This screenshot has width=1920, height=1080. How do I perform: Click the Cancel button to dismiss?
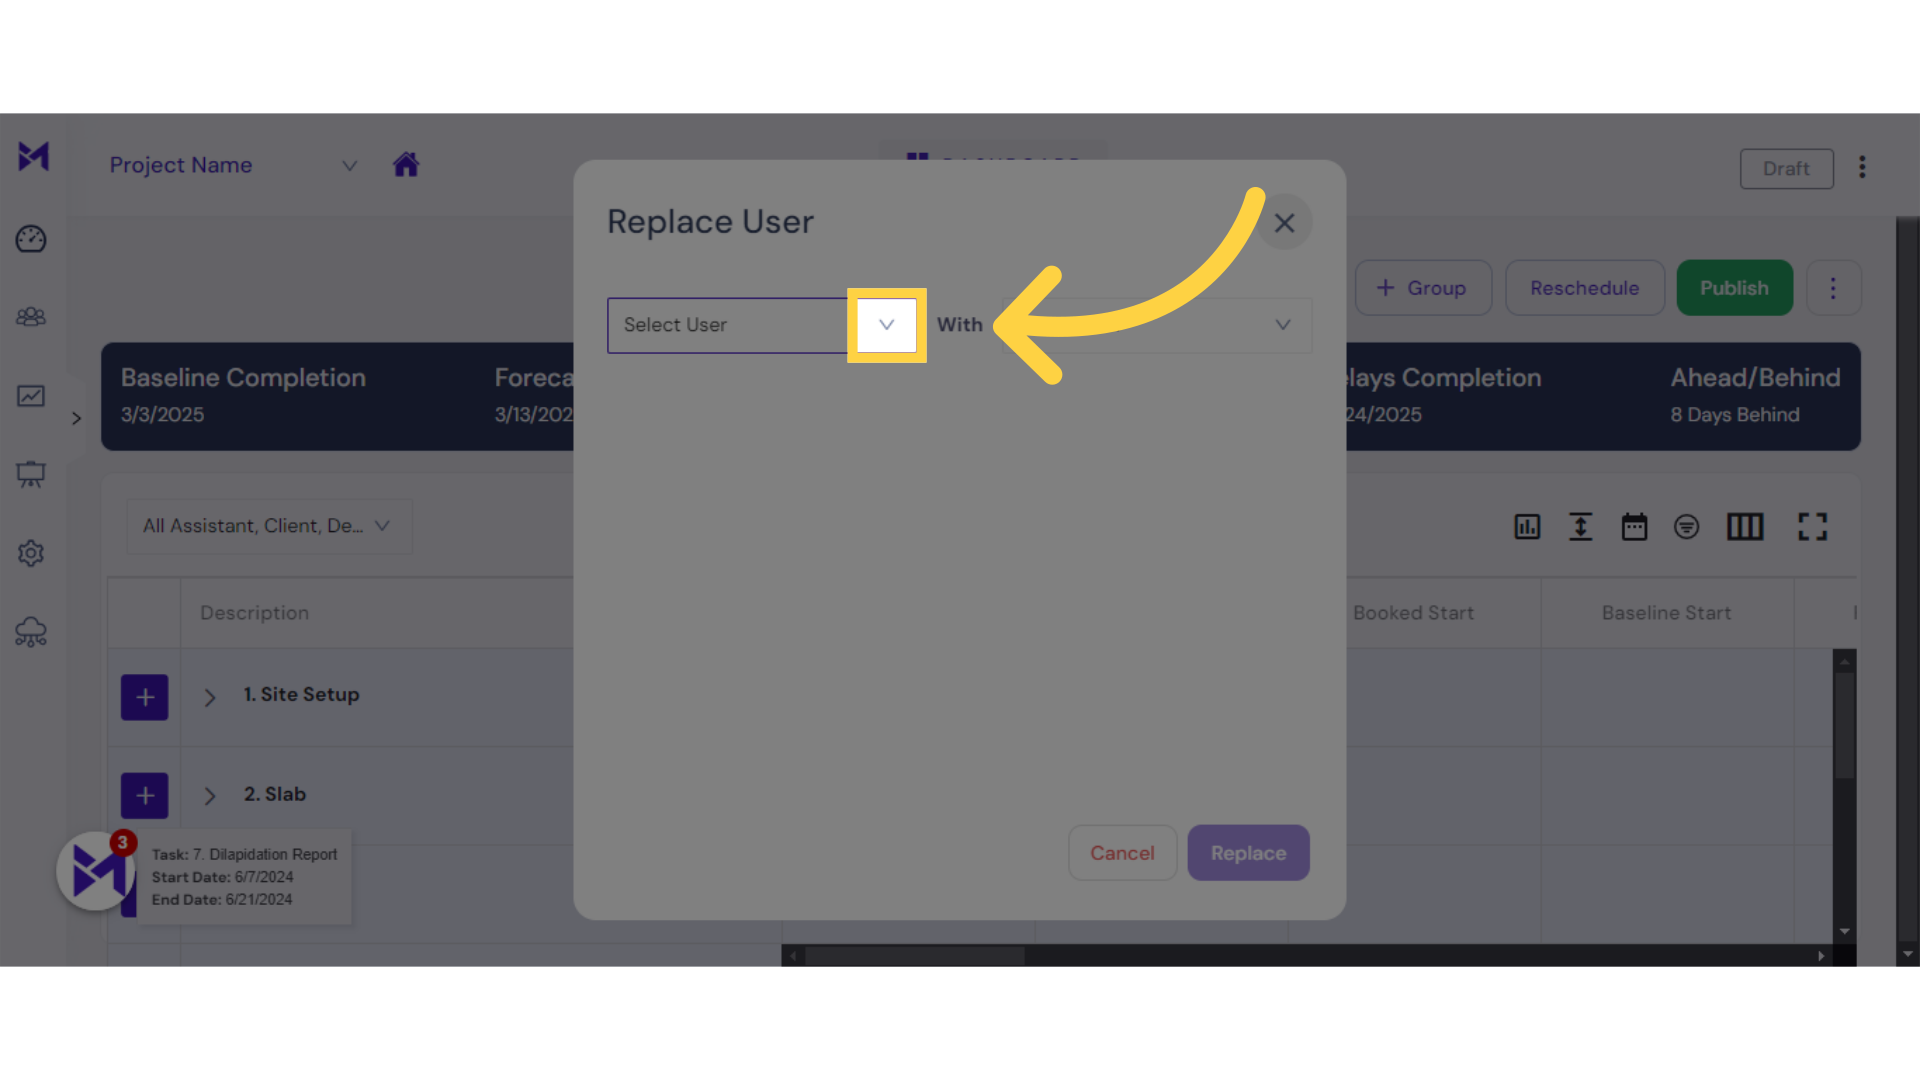point(1122,853)
